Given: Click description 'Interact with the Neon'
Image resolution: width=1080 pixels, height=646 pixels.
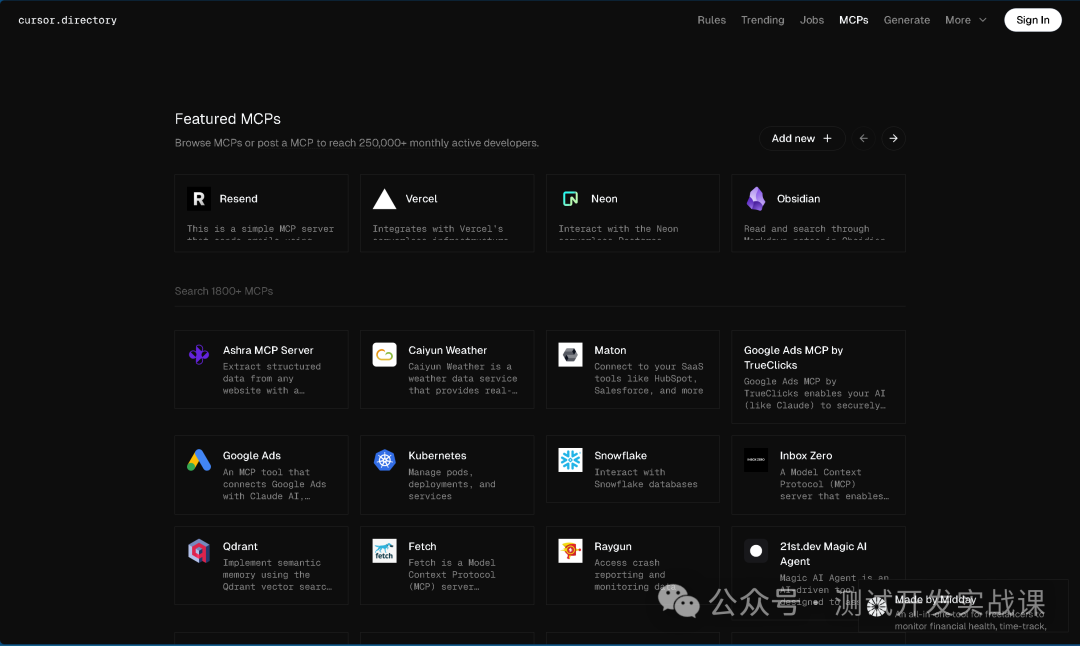Looking at the screenshot, I should (x=619, y=229).
